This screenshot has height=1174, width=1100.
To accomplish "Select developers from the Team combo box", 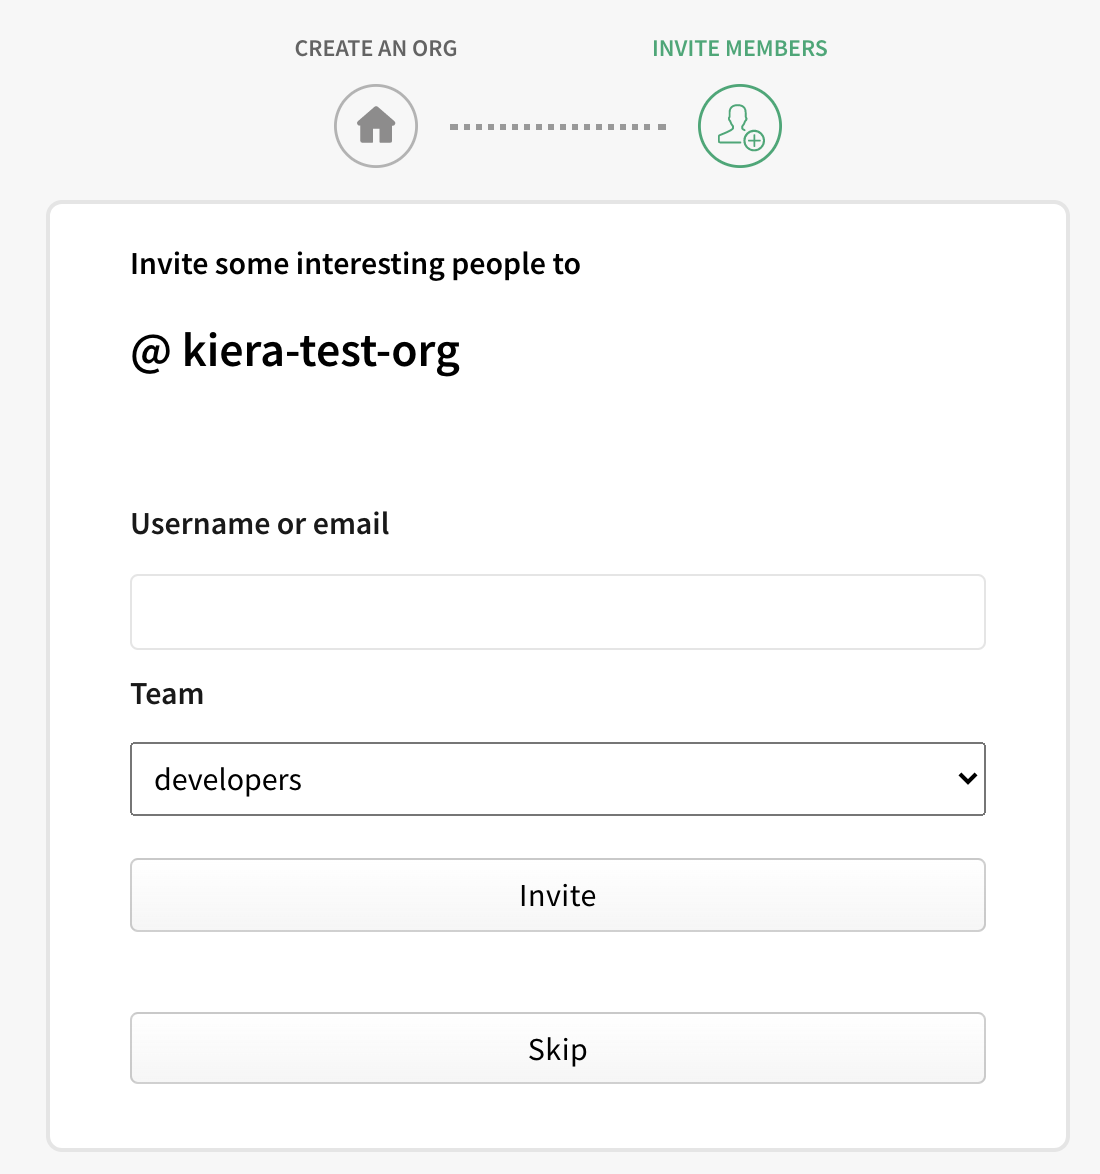I will click(x=558, y=779).
